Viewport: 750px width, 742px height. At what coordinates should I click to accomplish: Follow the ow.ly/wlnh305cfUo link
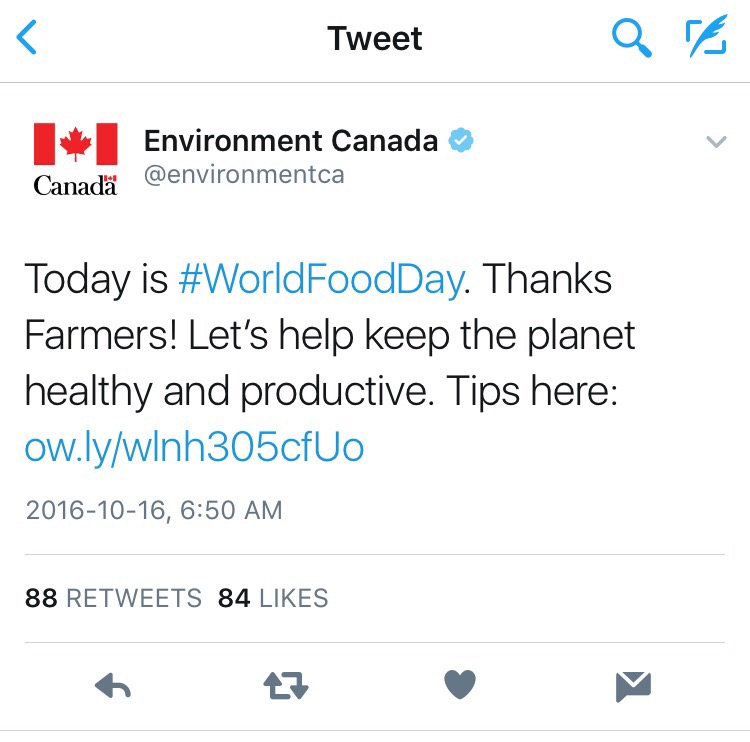click(194, 448)
